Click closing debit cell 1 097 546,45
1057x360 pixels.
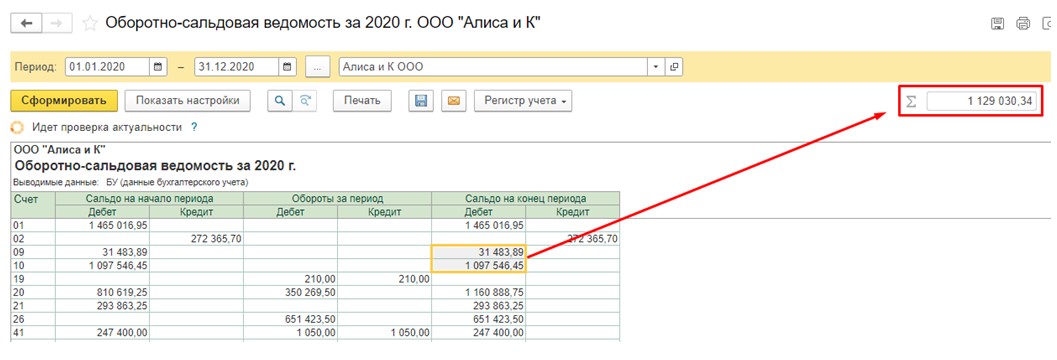(479, 265)
